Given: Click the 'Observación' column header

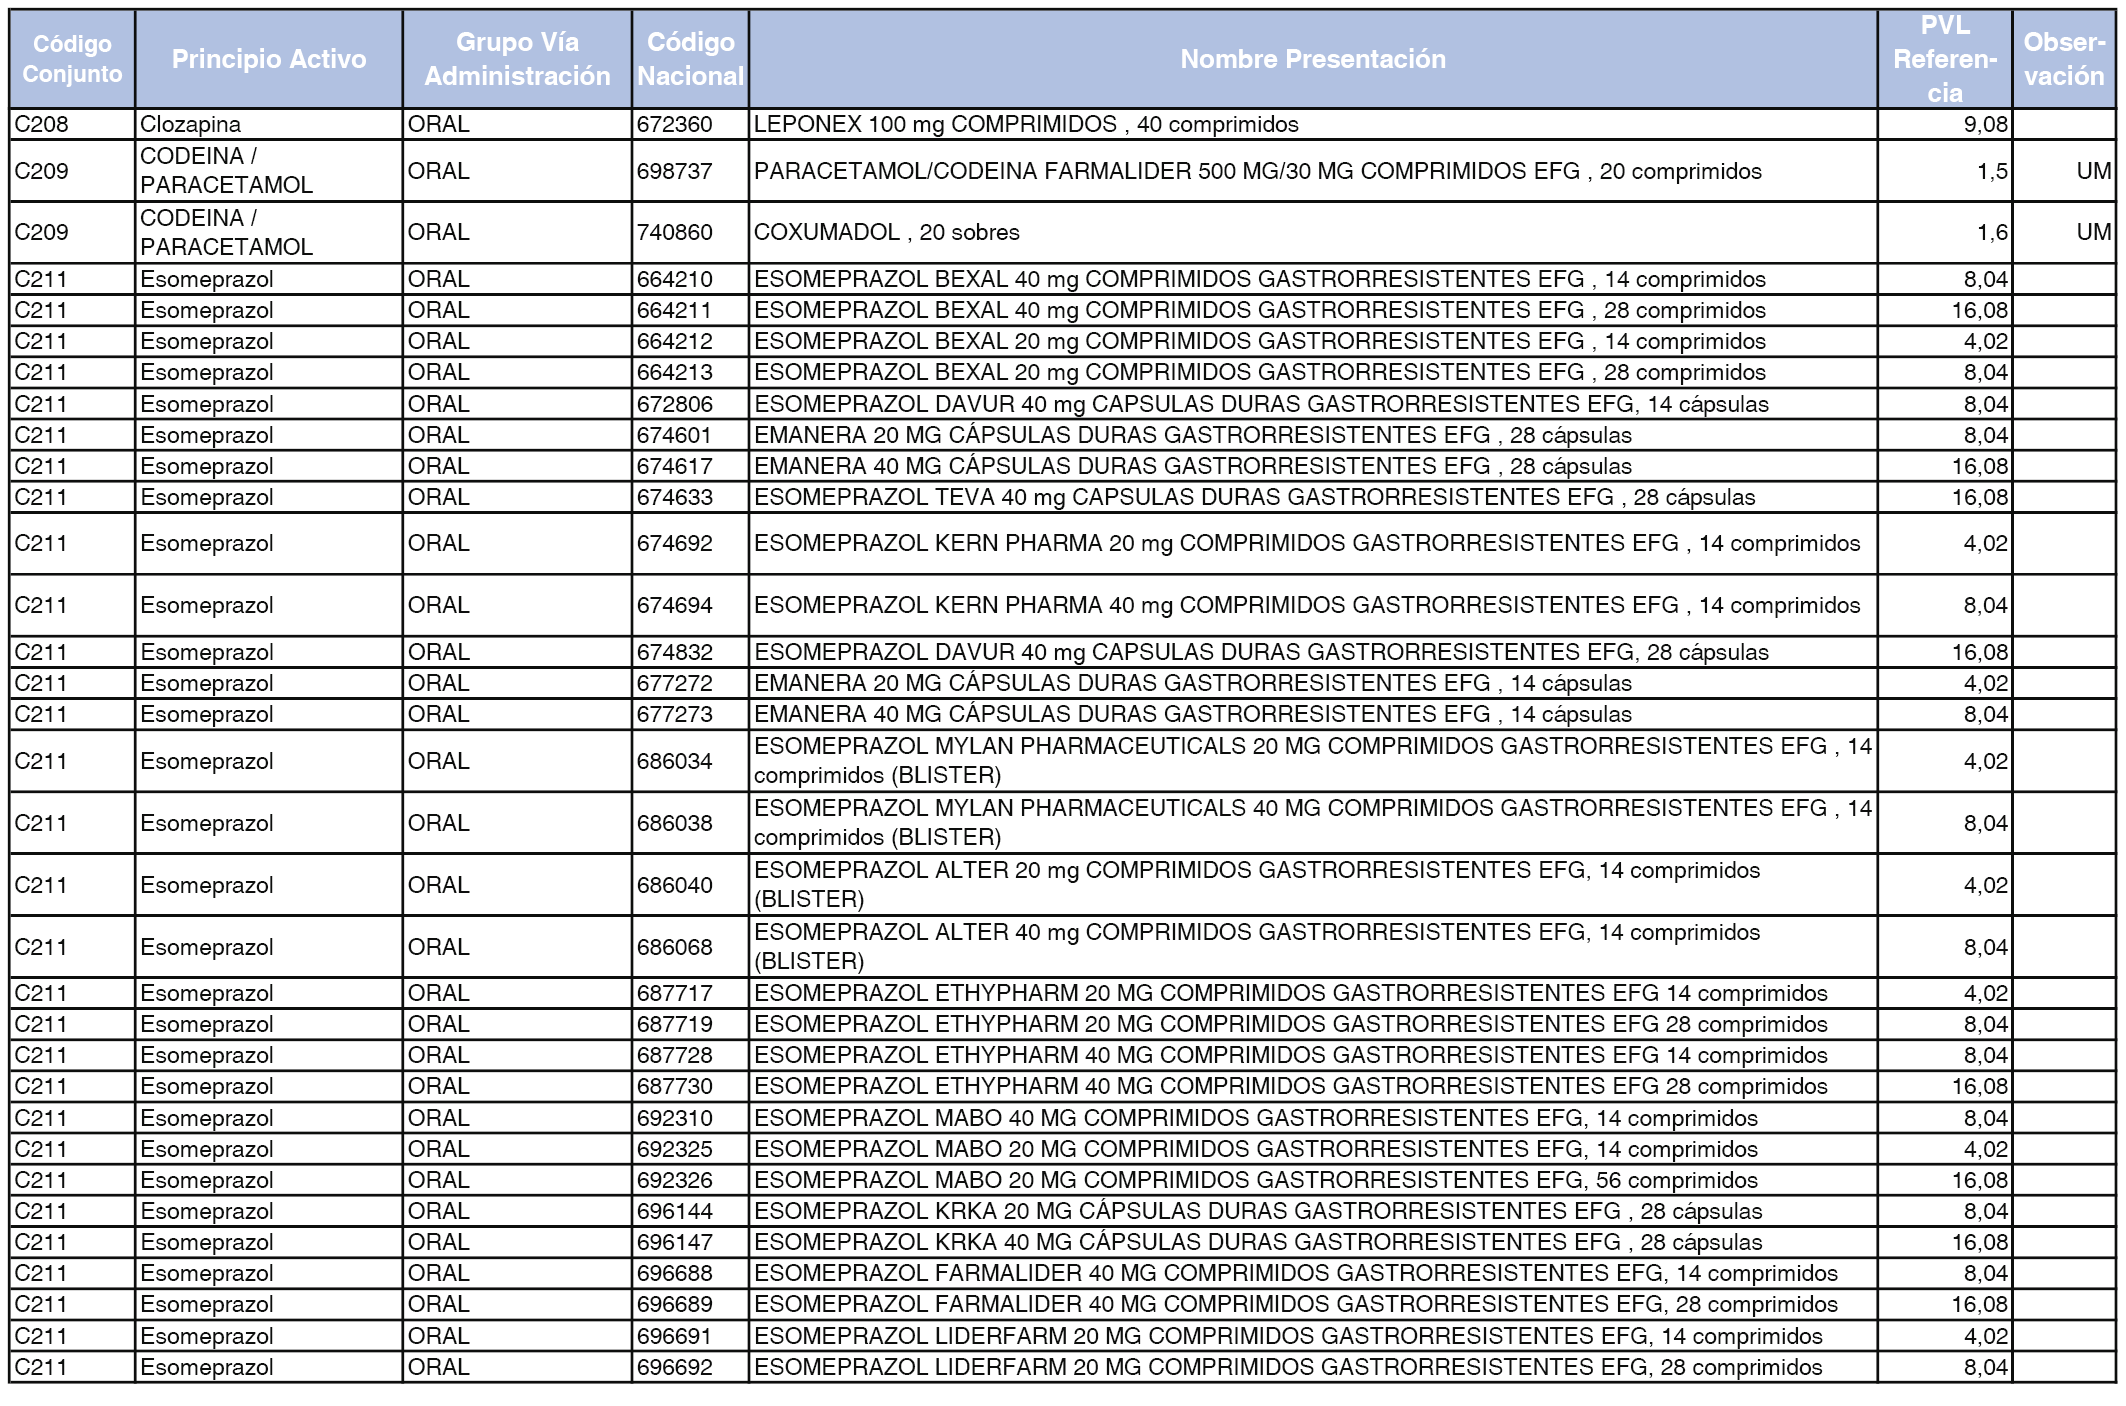Looking at the screenshot, I should tap(2064, 59).
